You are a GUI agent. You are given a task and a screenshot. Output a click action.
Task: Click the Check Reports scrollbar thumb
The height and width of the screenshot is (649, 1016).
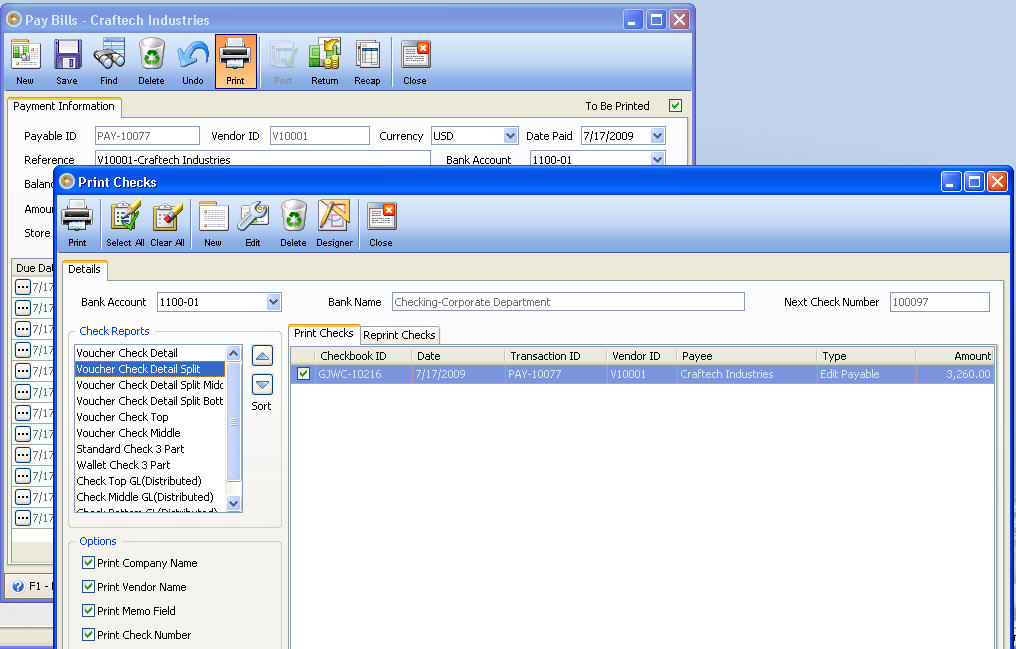pyautogui.click(x=234, y=422)
